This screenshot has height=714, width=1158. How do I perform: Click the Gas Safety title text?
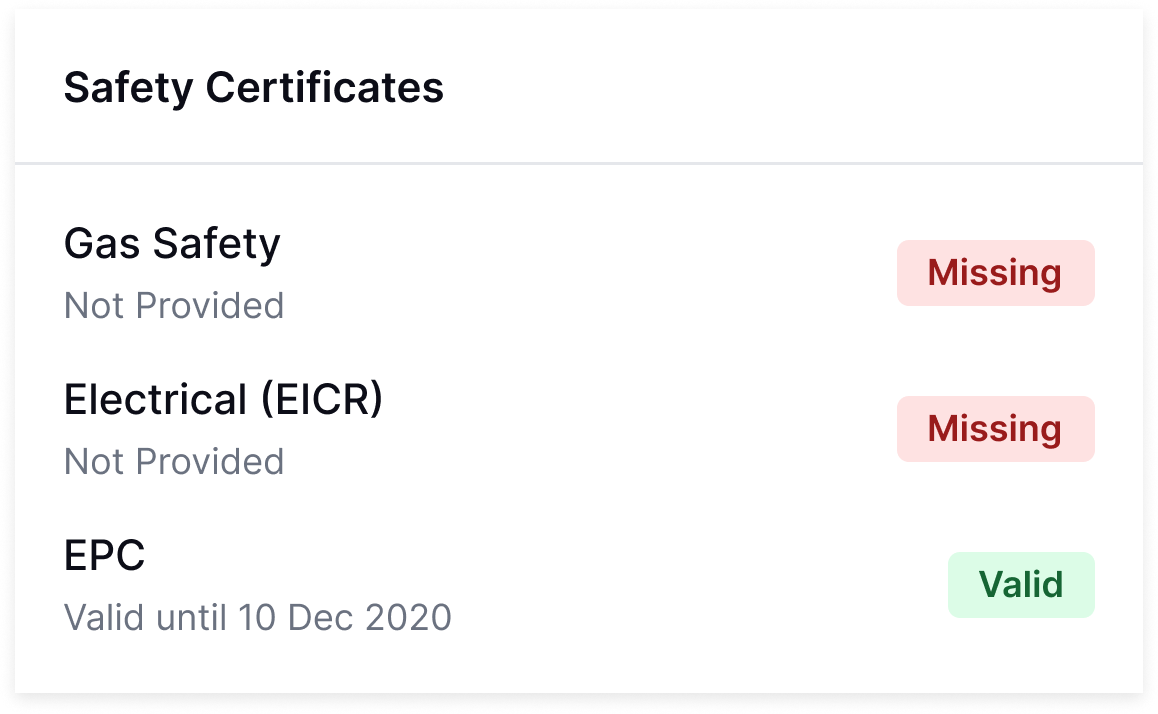[172, 243]
